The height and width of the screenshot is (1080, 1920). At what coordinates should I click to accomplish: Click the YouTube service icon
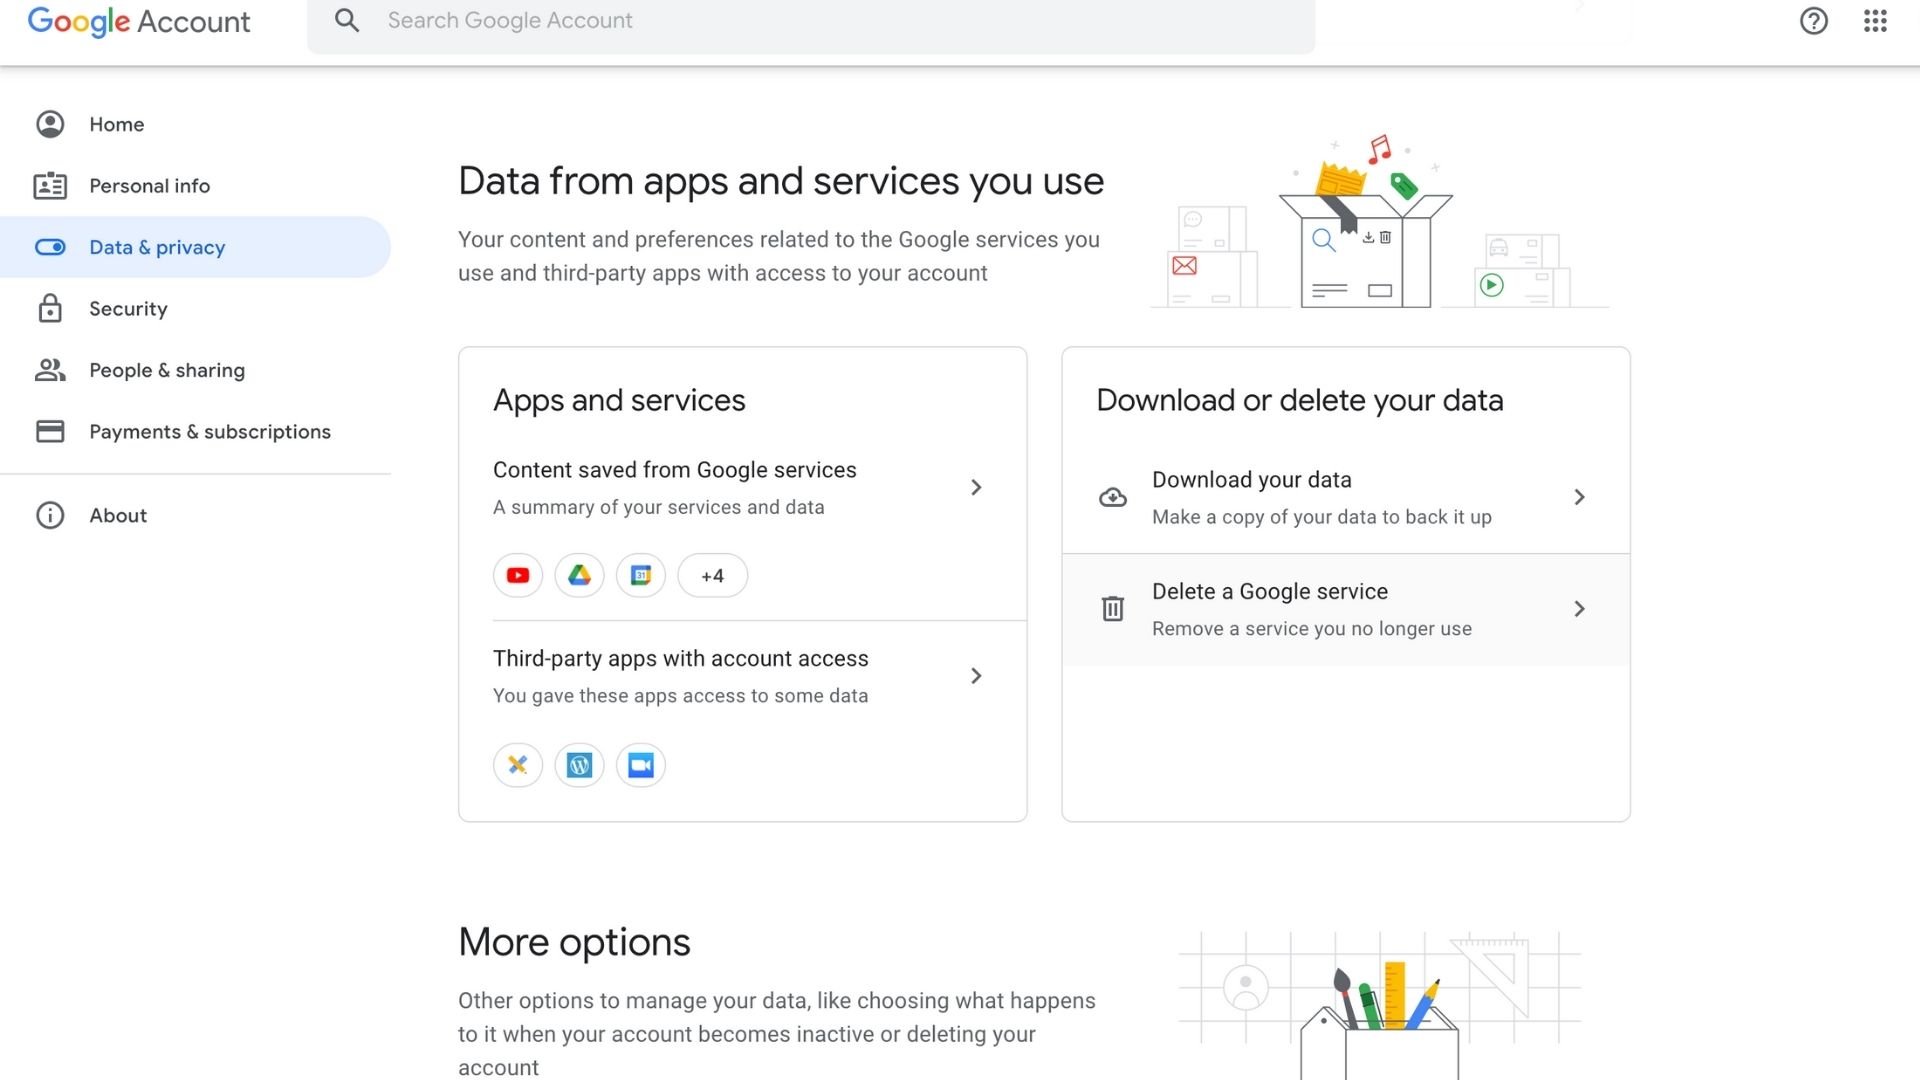(518, 575)
